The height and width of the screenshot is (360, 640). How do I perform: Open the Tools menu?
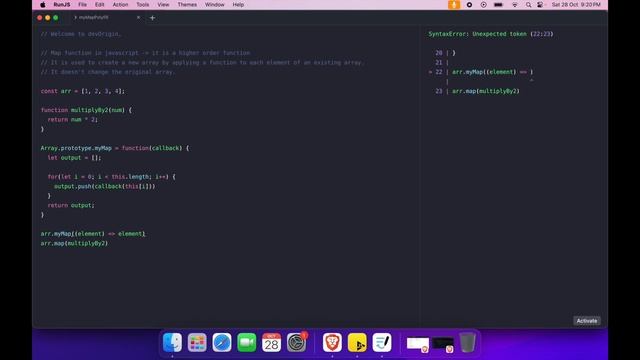coord(142,5)
